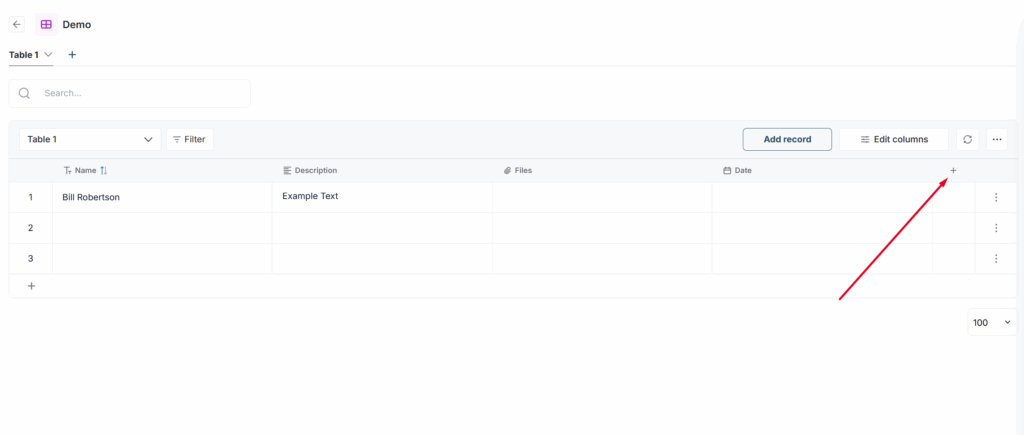
Task: Change rows per page from 100
Action: [x=992, y=322]
